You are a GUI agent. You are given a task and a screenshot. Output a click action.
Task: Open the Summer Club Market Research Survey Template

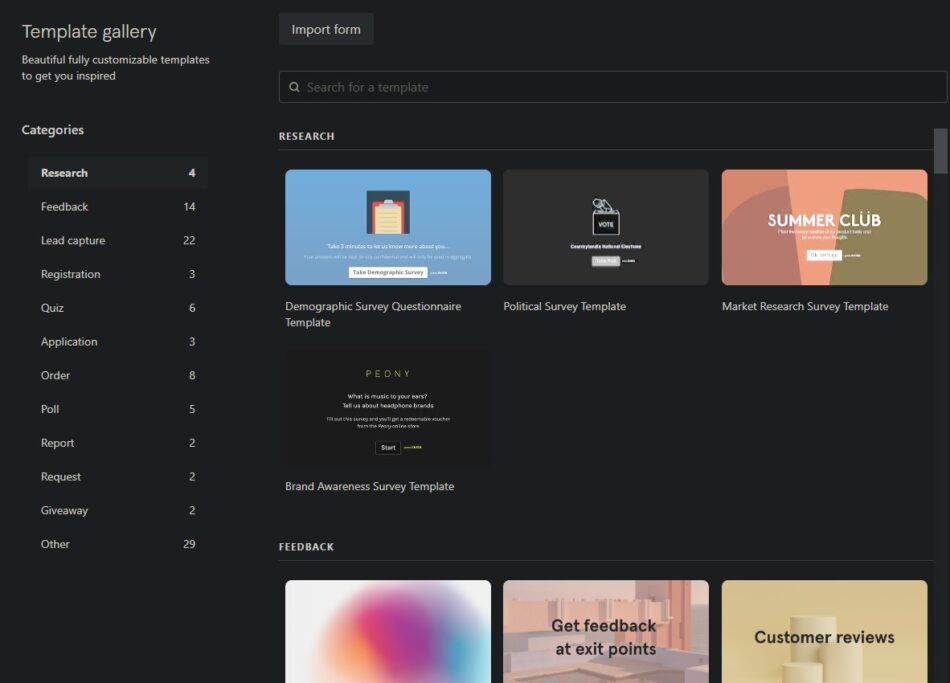pos(823,226)
